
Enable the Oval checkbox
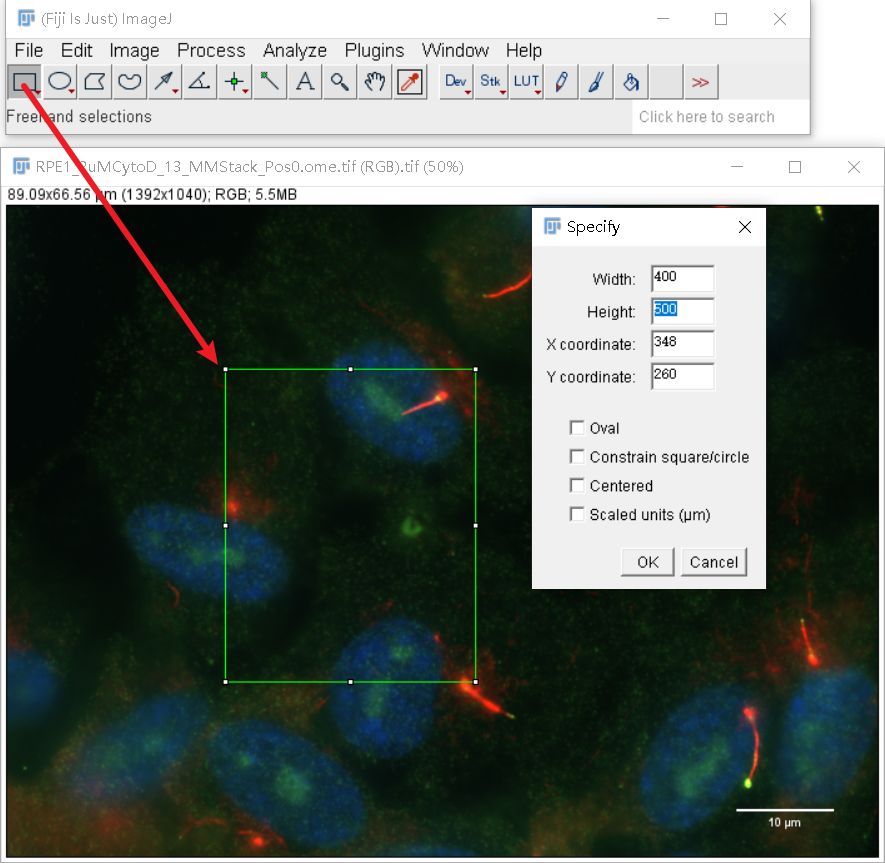(577, 427)
